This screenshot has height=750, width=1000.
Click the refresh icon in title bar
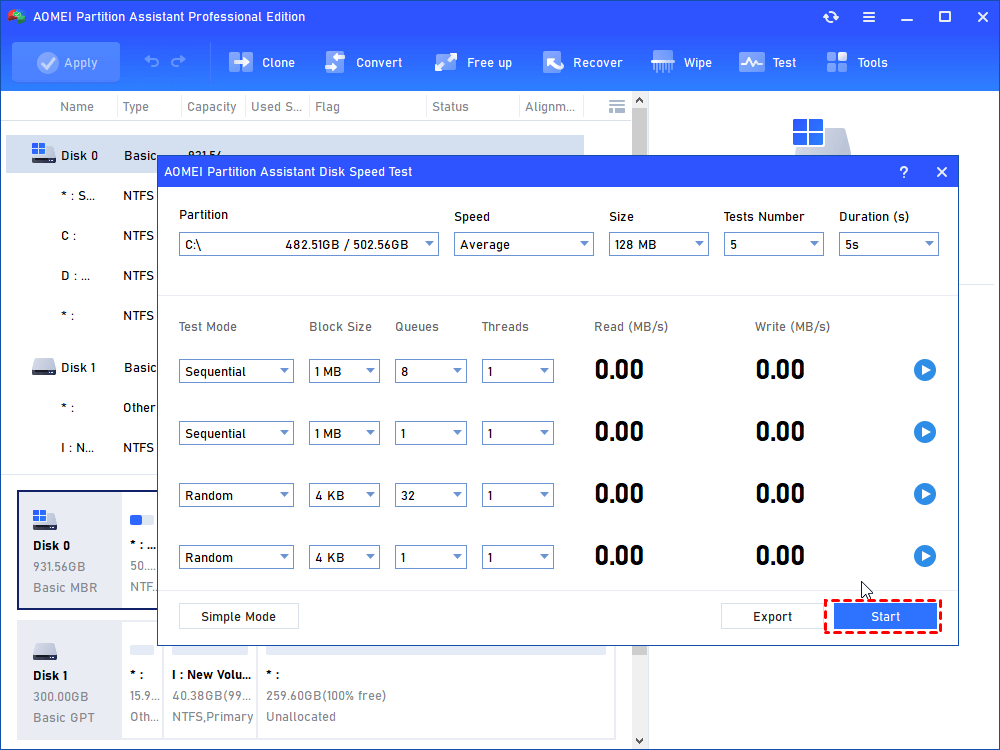(830, 17)
